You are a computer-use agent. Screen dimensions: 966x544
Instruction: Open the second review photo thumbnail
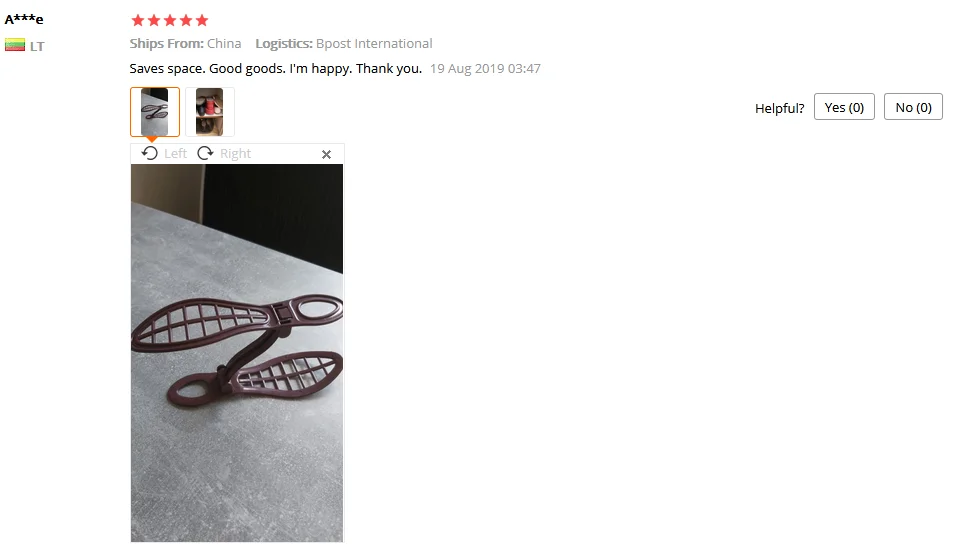[x=209, y=112]
